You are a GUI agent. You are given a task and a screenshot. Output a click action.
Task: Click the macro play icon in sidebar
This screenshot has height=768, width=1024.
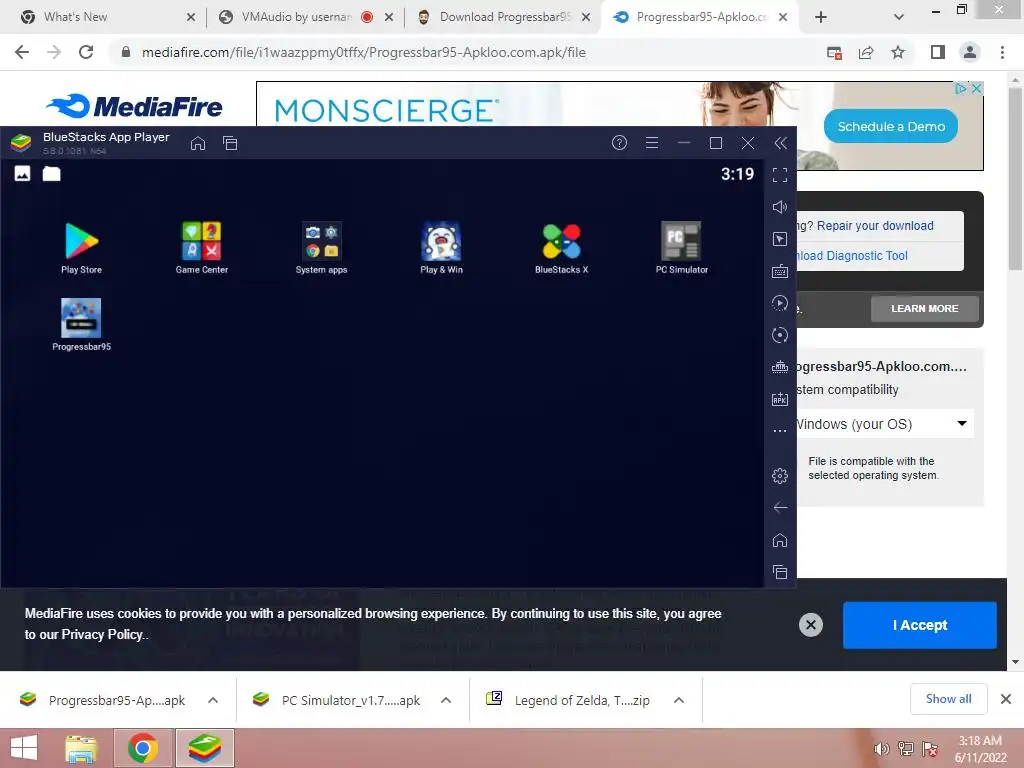coord(780,303)
